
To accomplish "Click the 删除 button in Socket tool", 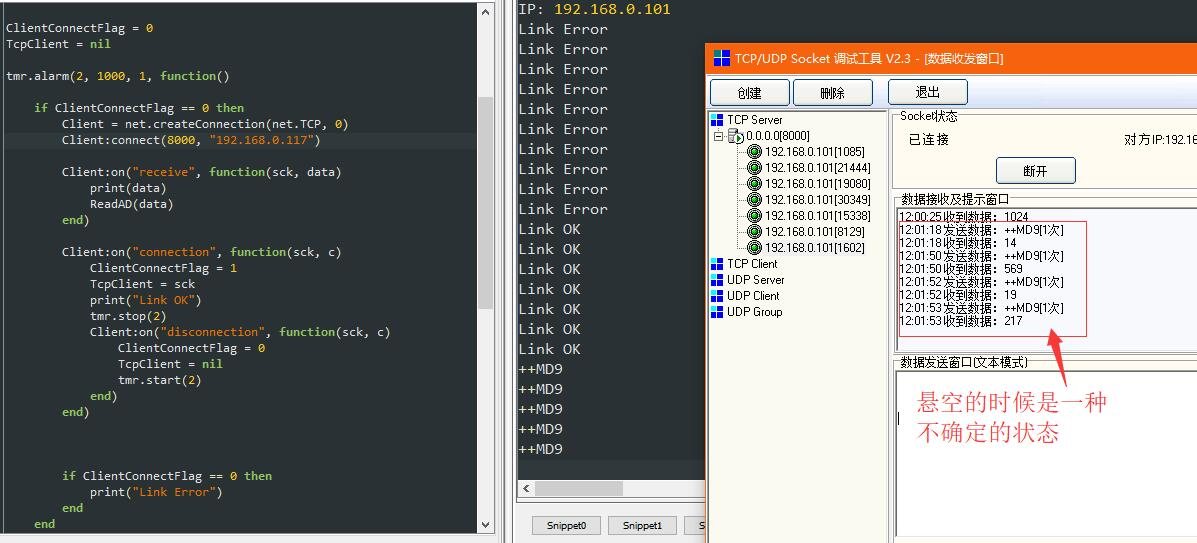I will [x=832, y=92].
